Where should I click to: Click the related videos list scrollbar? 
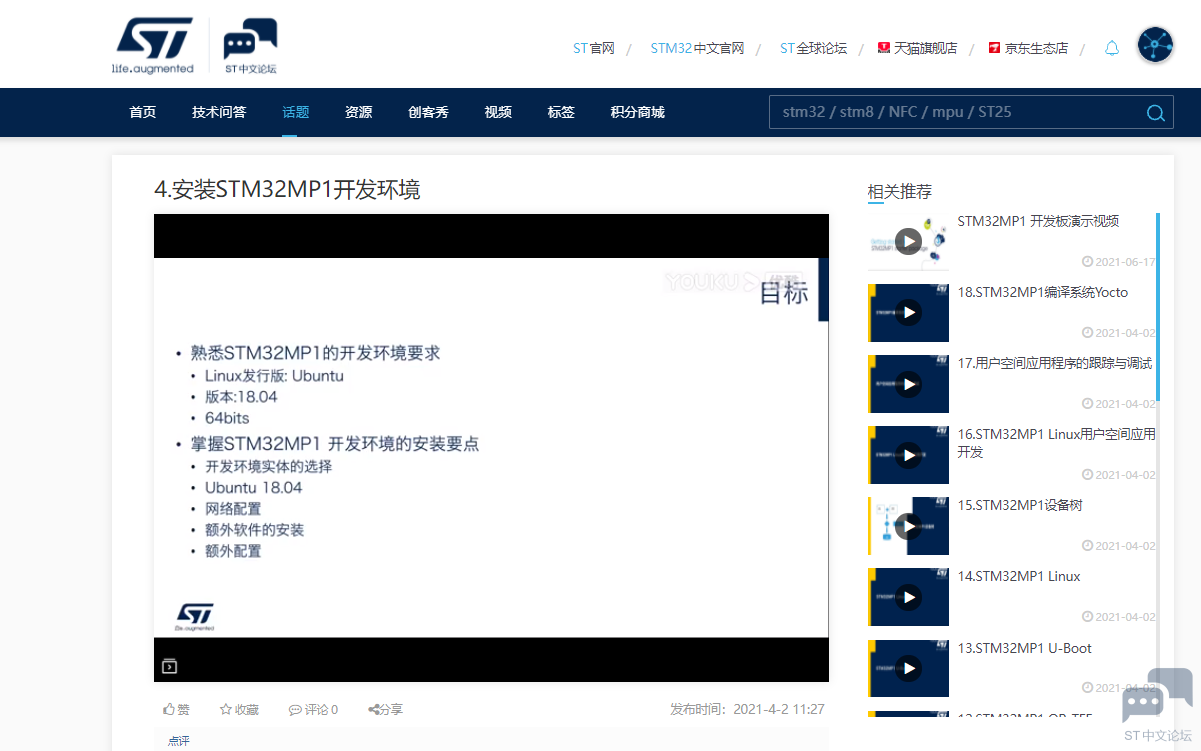coord(1158,306)
